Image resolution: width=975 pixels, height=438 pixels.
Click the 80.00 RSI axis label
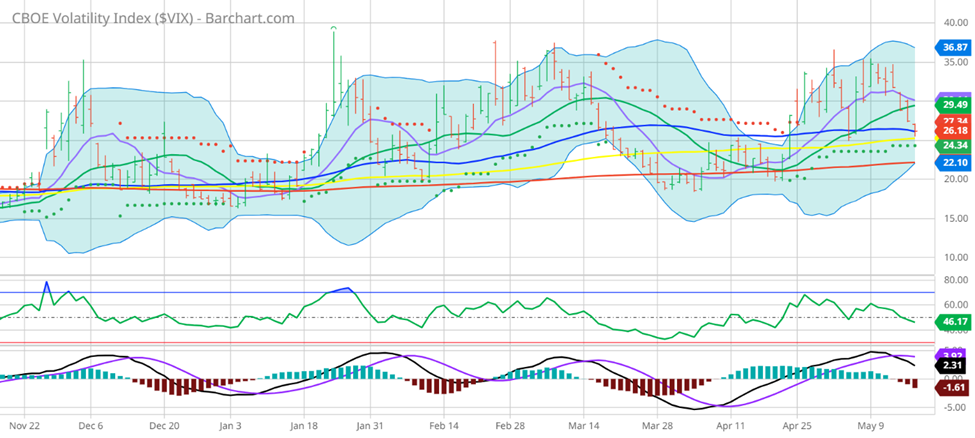[954, 280]
